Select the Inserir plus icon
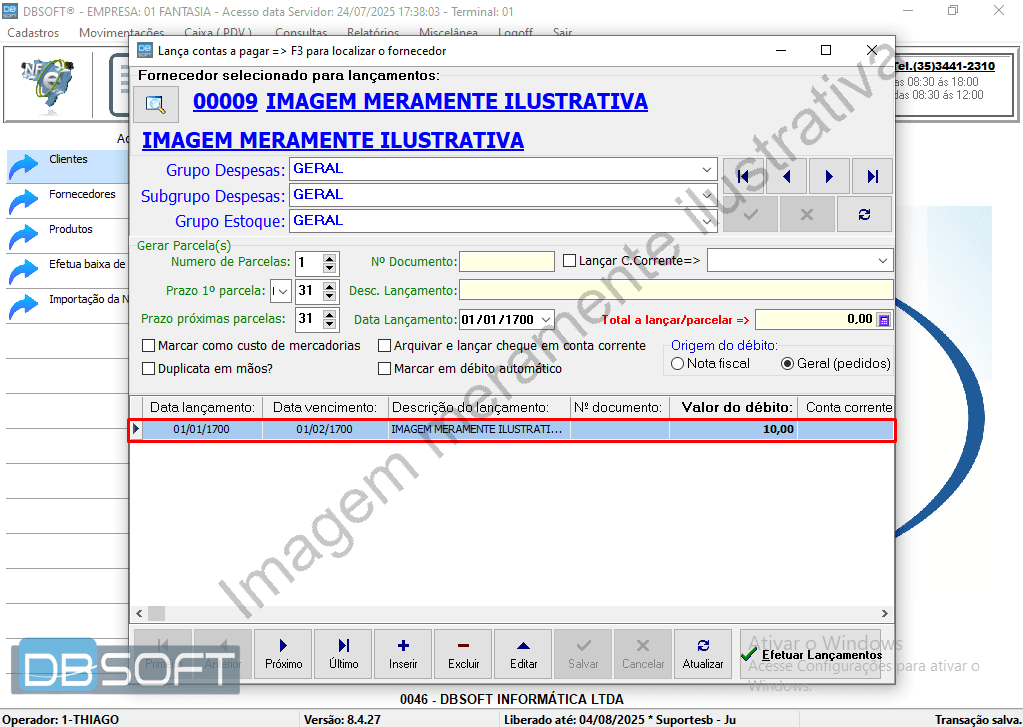 (402, 653)
